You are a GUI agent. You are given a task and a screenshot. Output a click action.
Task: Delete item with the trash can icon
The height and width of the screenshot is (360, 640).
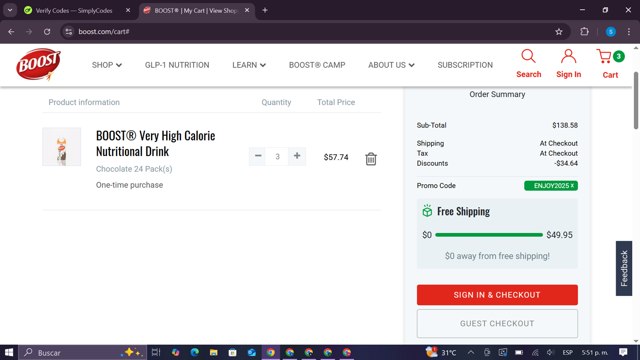(371, 159)
